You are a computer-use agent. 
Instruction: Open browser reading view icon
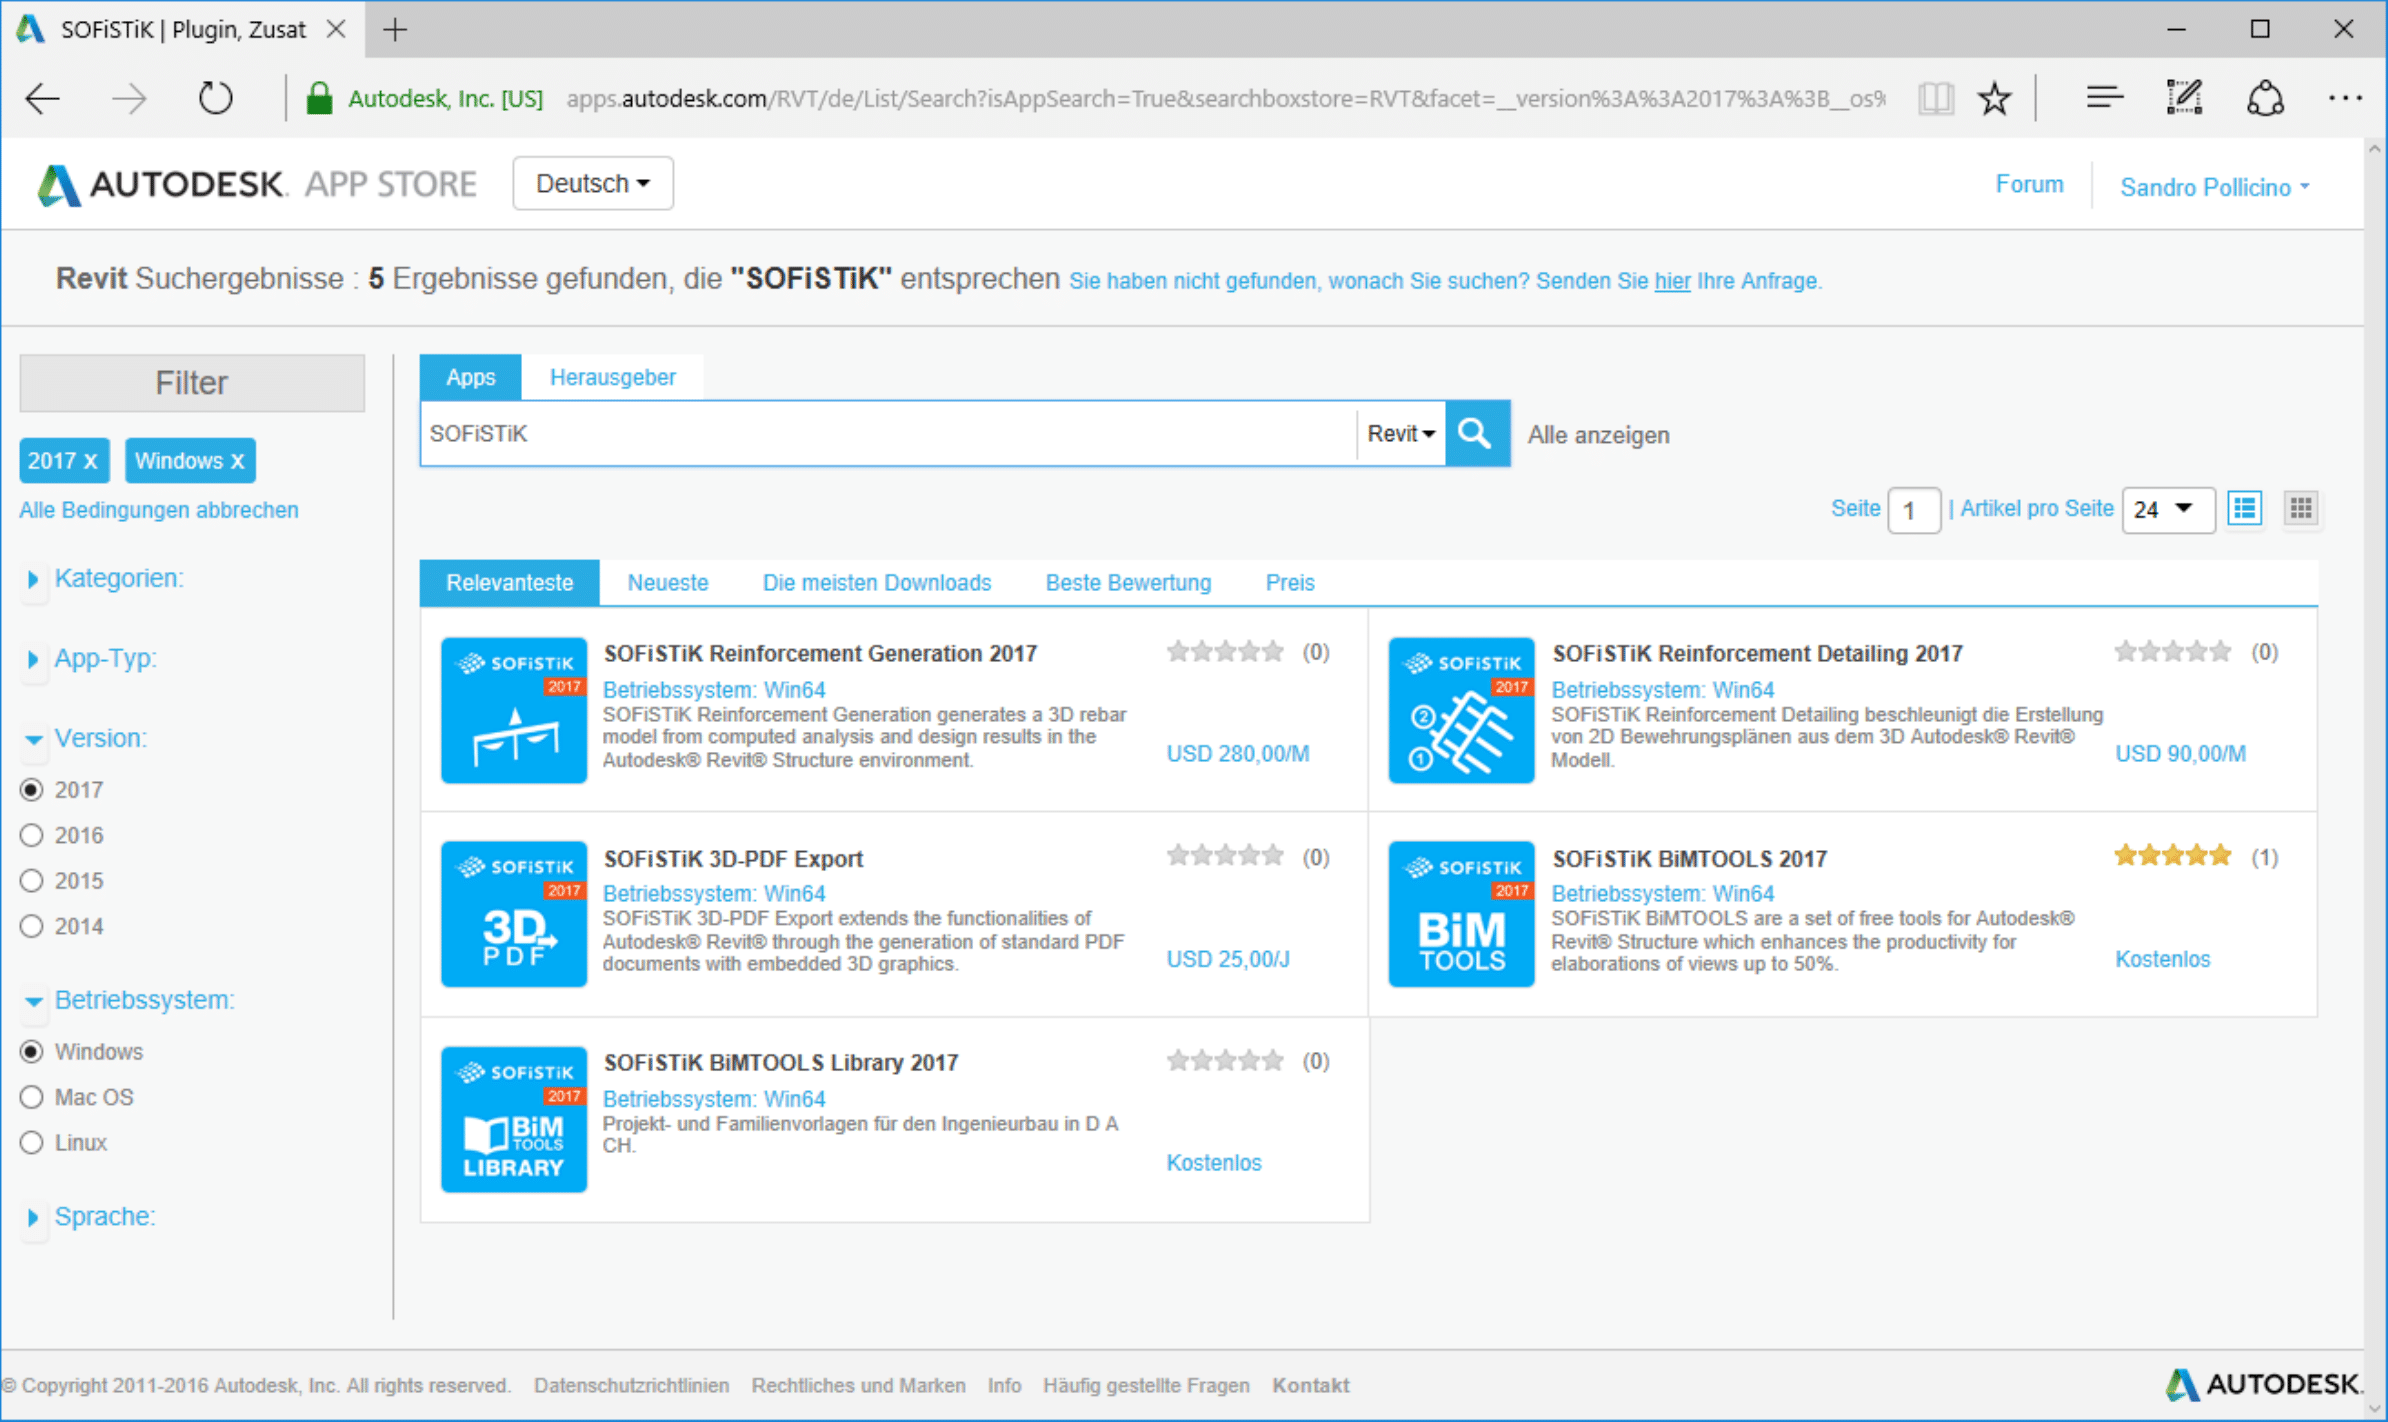coord(1935,98)
